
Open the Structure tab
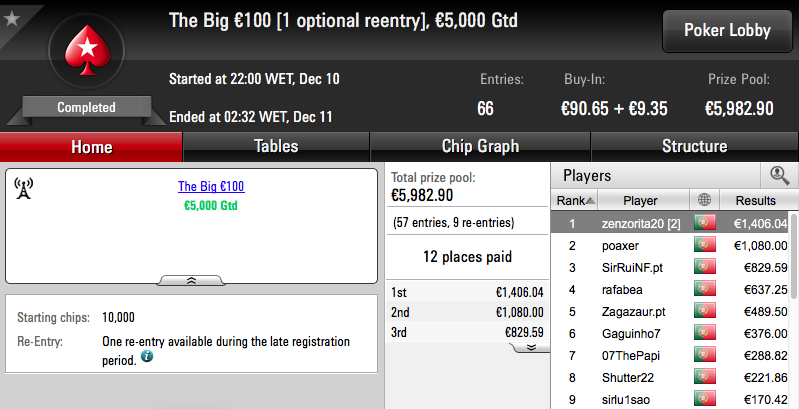pos(695,147)
